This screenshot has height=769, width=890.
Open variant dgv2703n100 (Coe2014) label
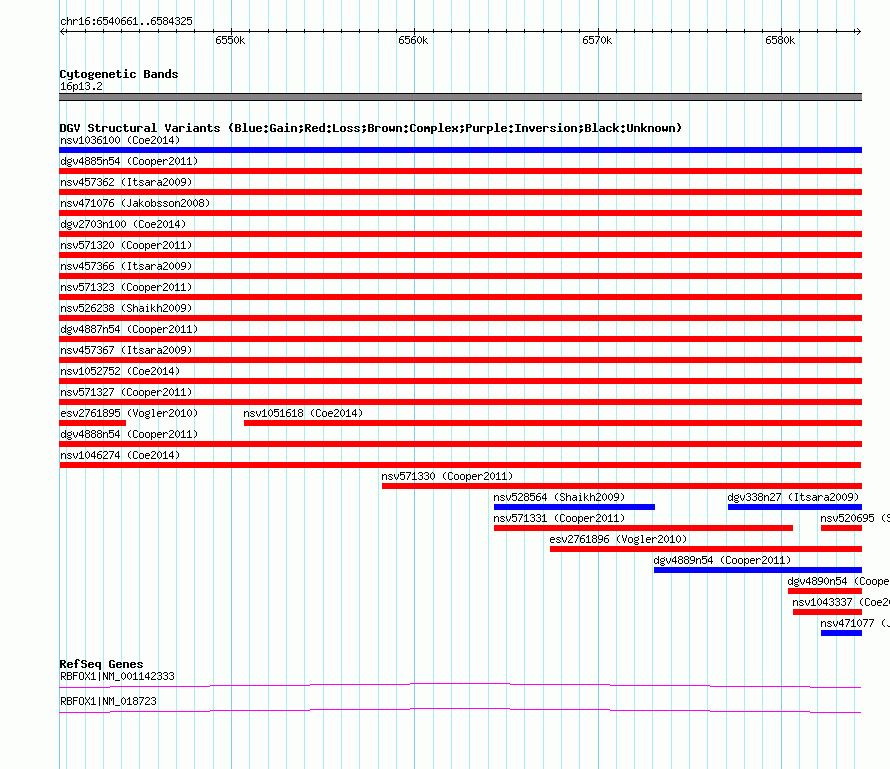(x=123, y=224)
